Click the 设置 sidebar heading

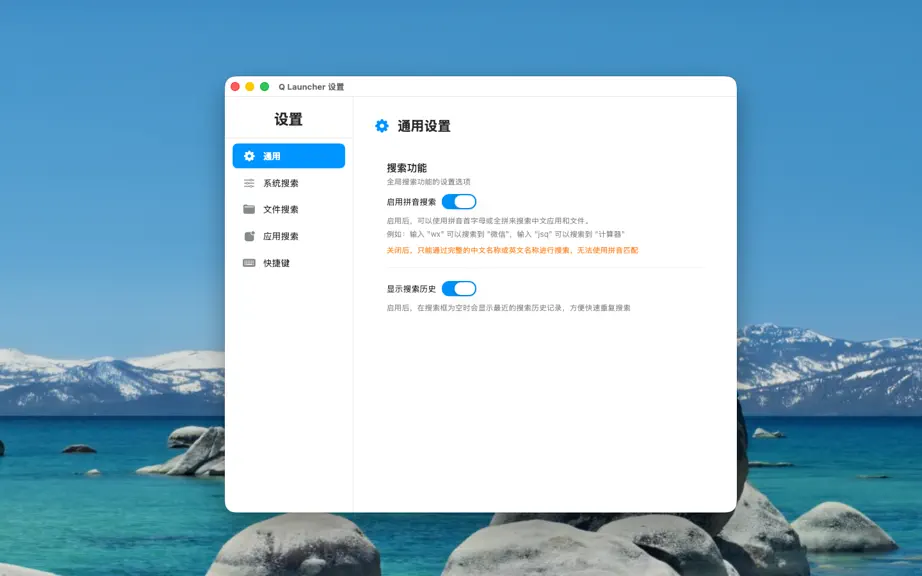[x=288, y=119]
